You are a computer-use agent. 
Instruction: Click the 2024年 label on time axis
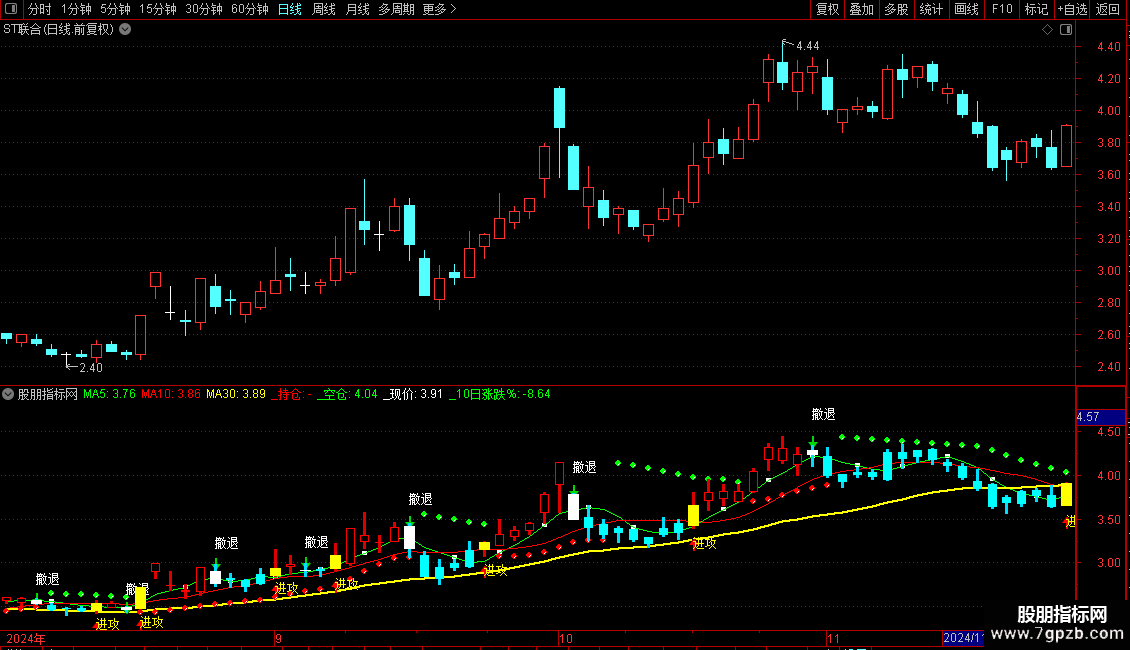point(26,639)
